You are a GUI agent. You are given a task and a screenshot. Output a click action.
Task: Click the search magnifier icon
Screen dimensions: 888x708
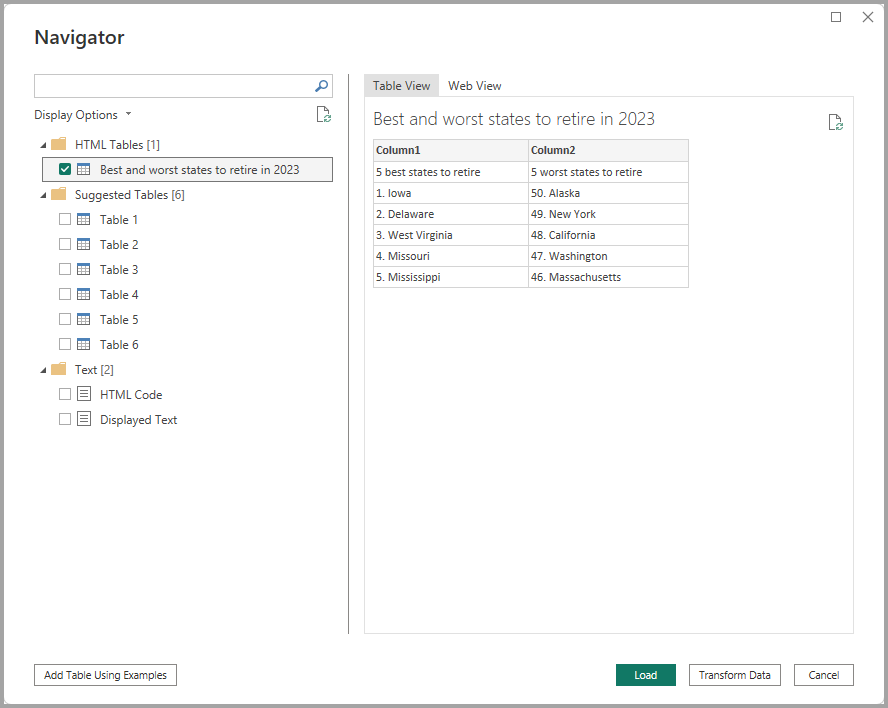[x=321, y=86]
